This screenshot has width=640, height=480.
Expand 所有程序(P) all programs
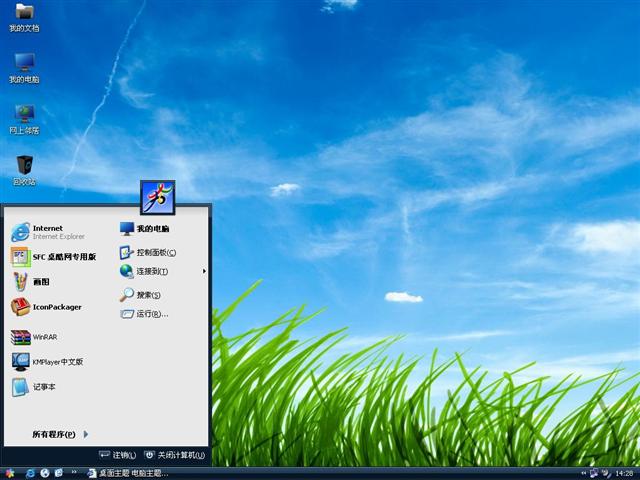60,434
